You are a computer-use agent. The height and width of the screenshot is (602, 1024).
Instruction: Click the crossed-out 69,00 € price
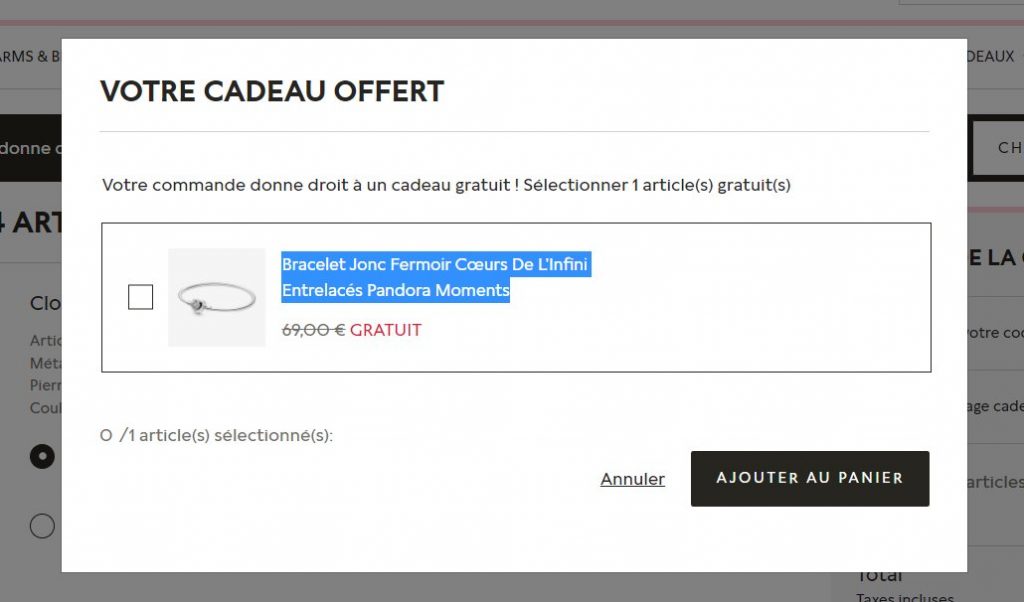313,330
